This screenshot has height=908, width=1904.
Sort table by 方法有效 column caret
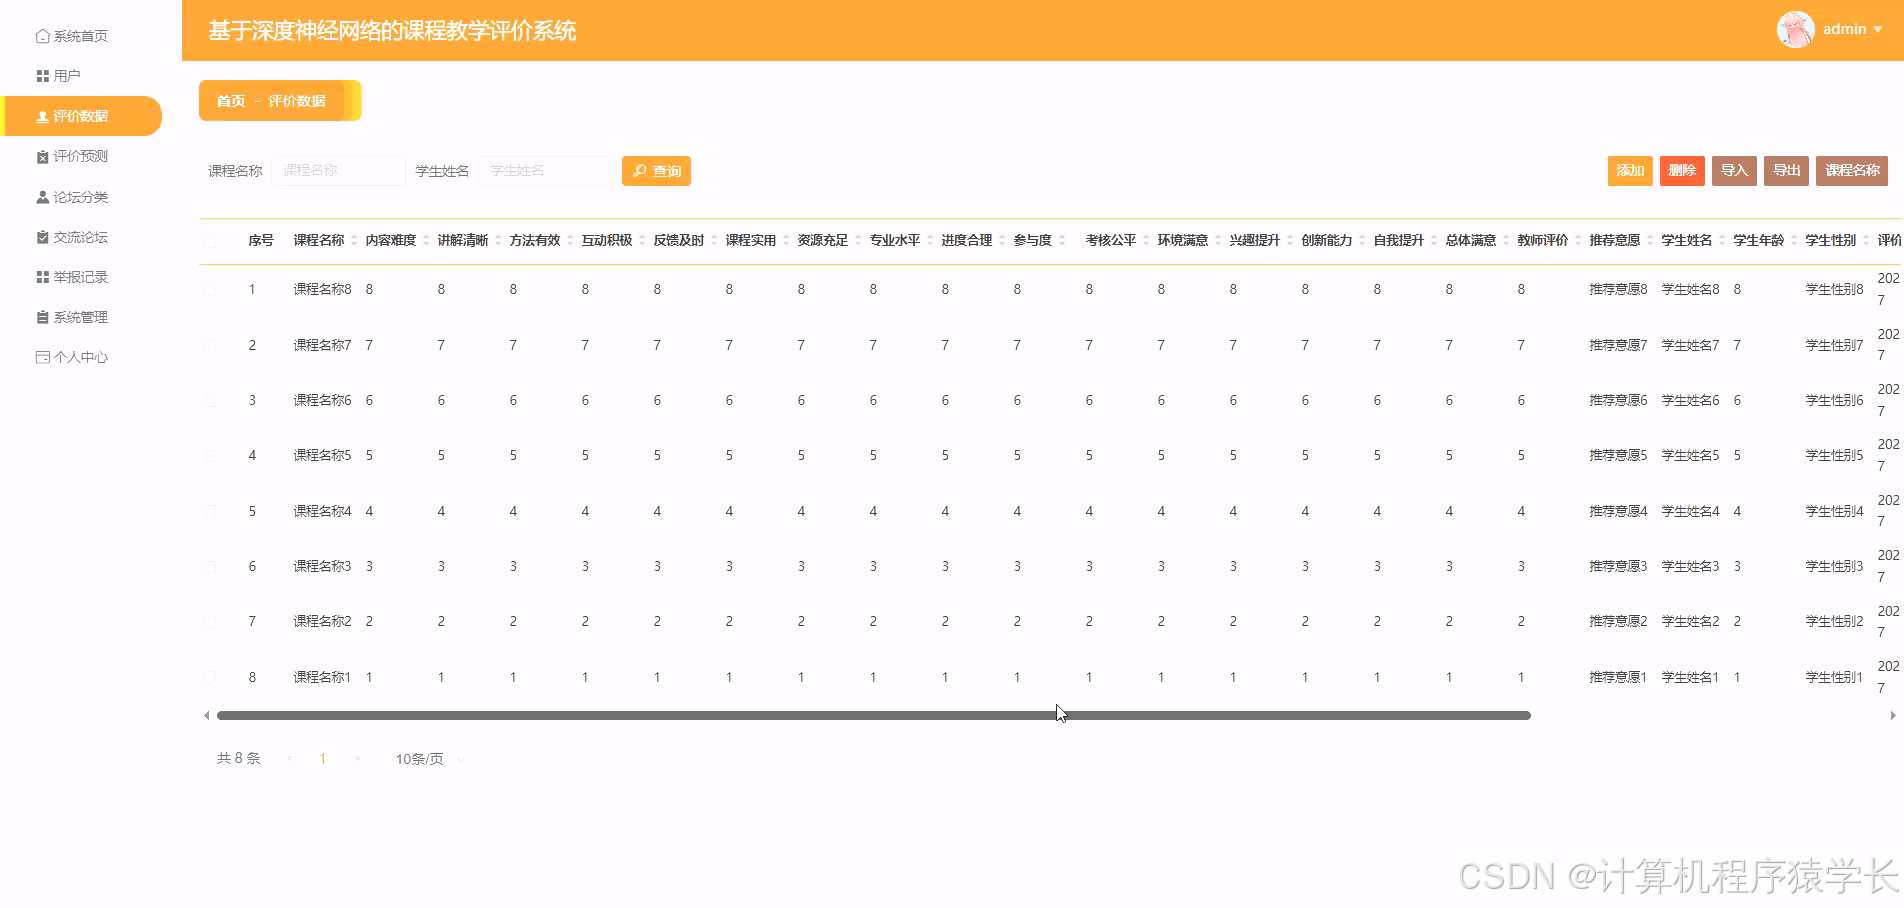click(570, 240)
